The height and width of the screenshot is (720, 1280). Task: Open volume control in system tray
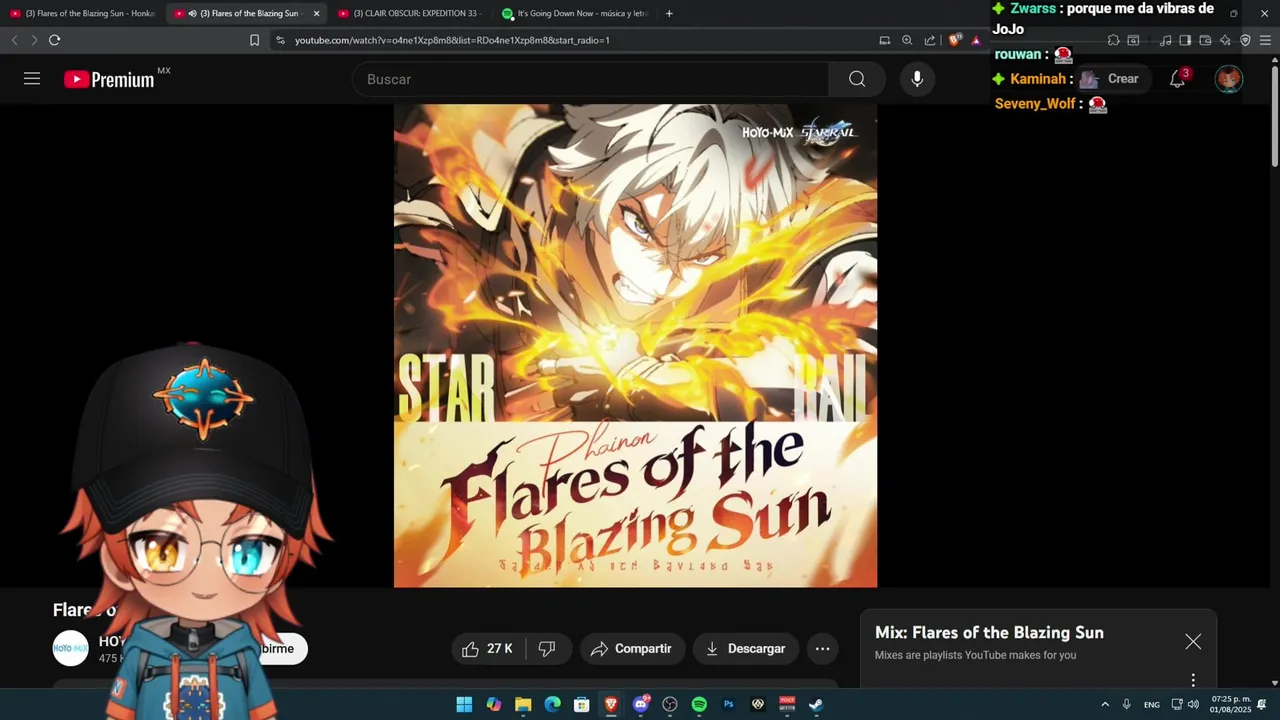coord(1193,704)
